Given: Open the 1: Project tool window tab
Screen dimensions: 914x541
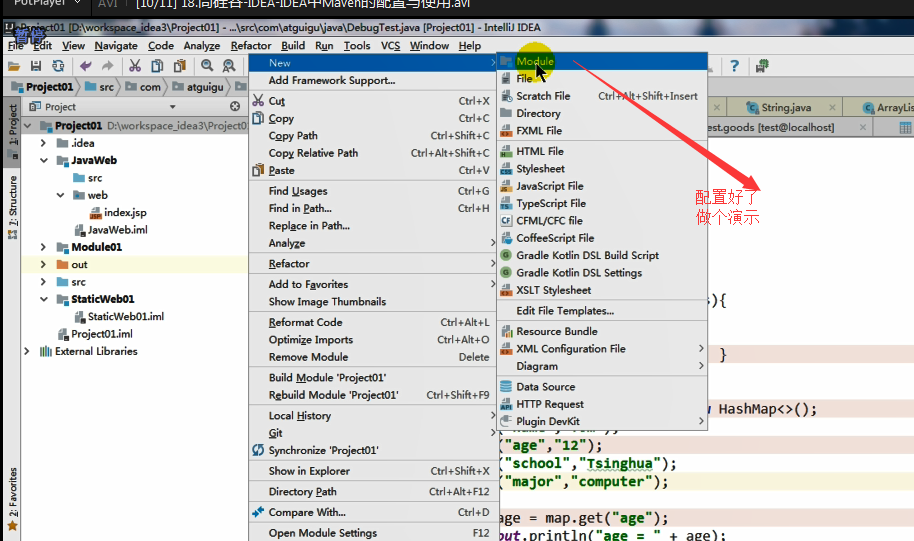Looking at the screenshot, I should [12, 132].
